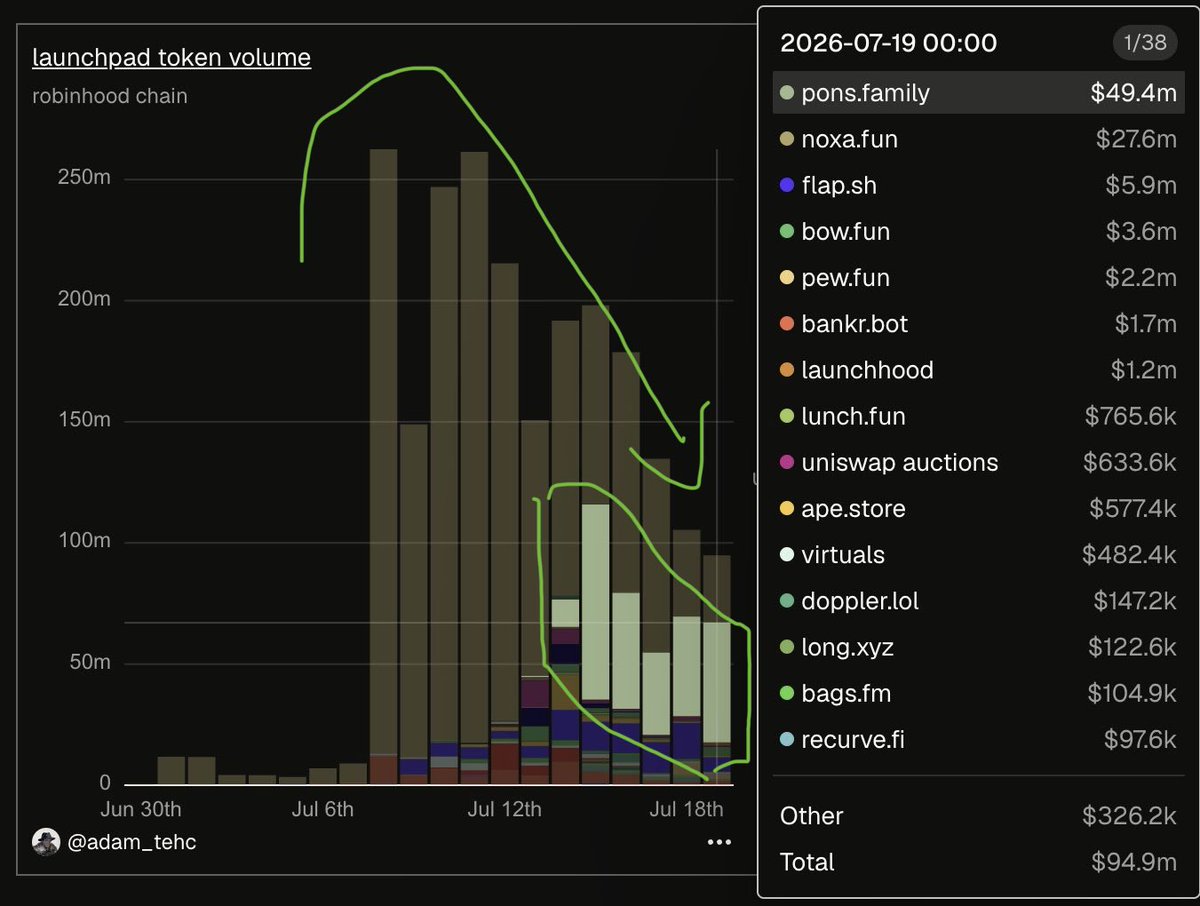Select the launchhood legend label
Image resolution: width=1200 pixels, height=906 pixels.
pos(868,370)
